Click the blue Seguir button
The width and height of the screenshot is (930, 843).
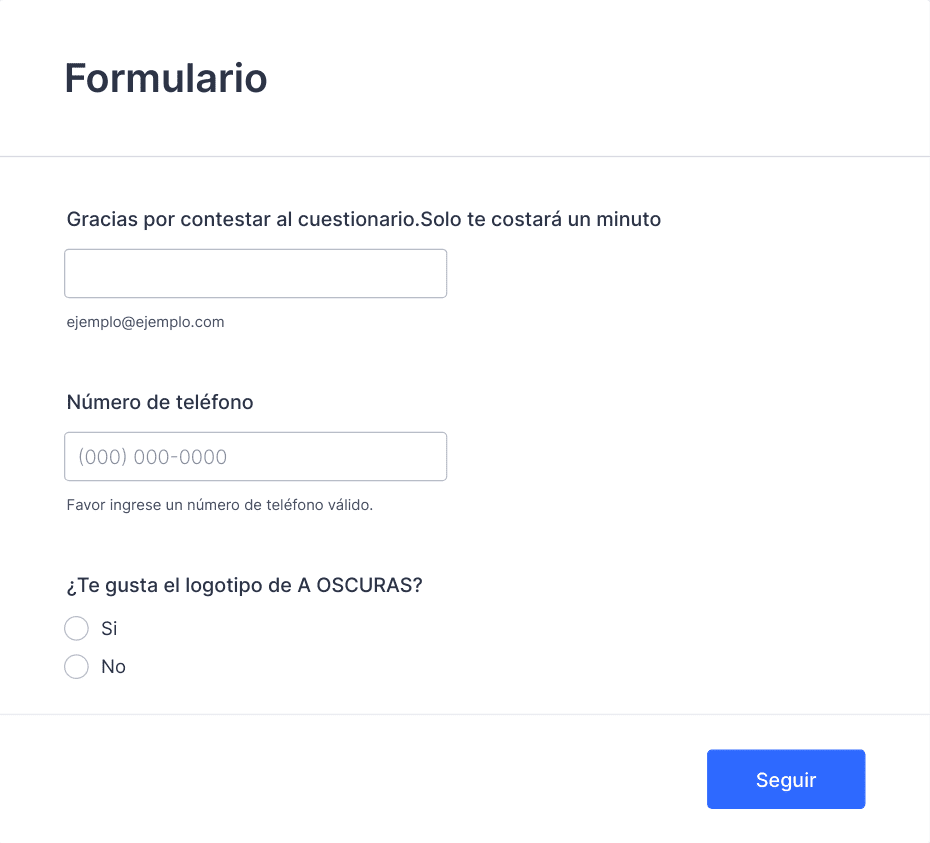pos(786,779)
